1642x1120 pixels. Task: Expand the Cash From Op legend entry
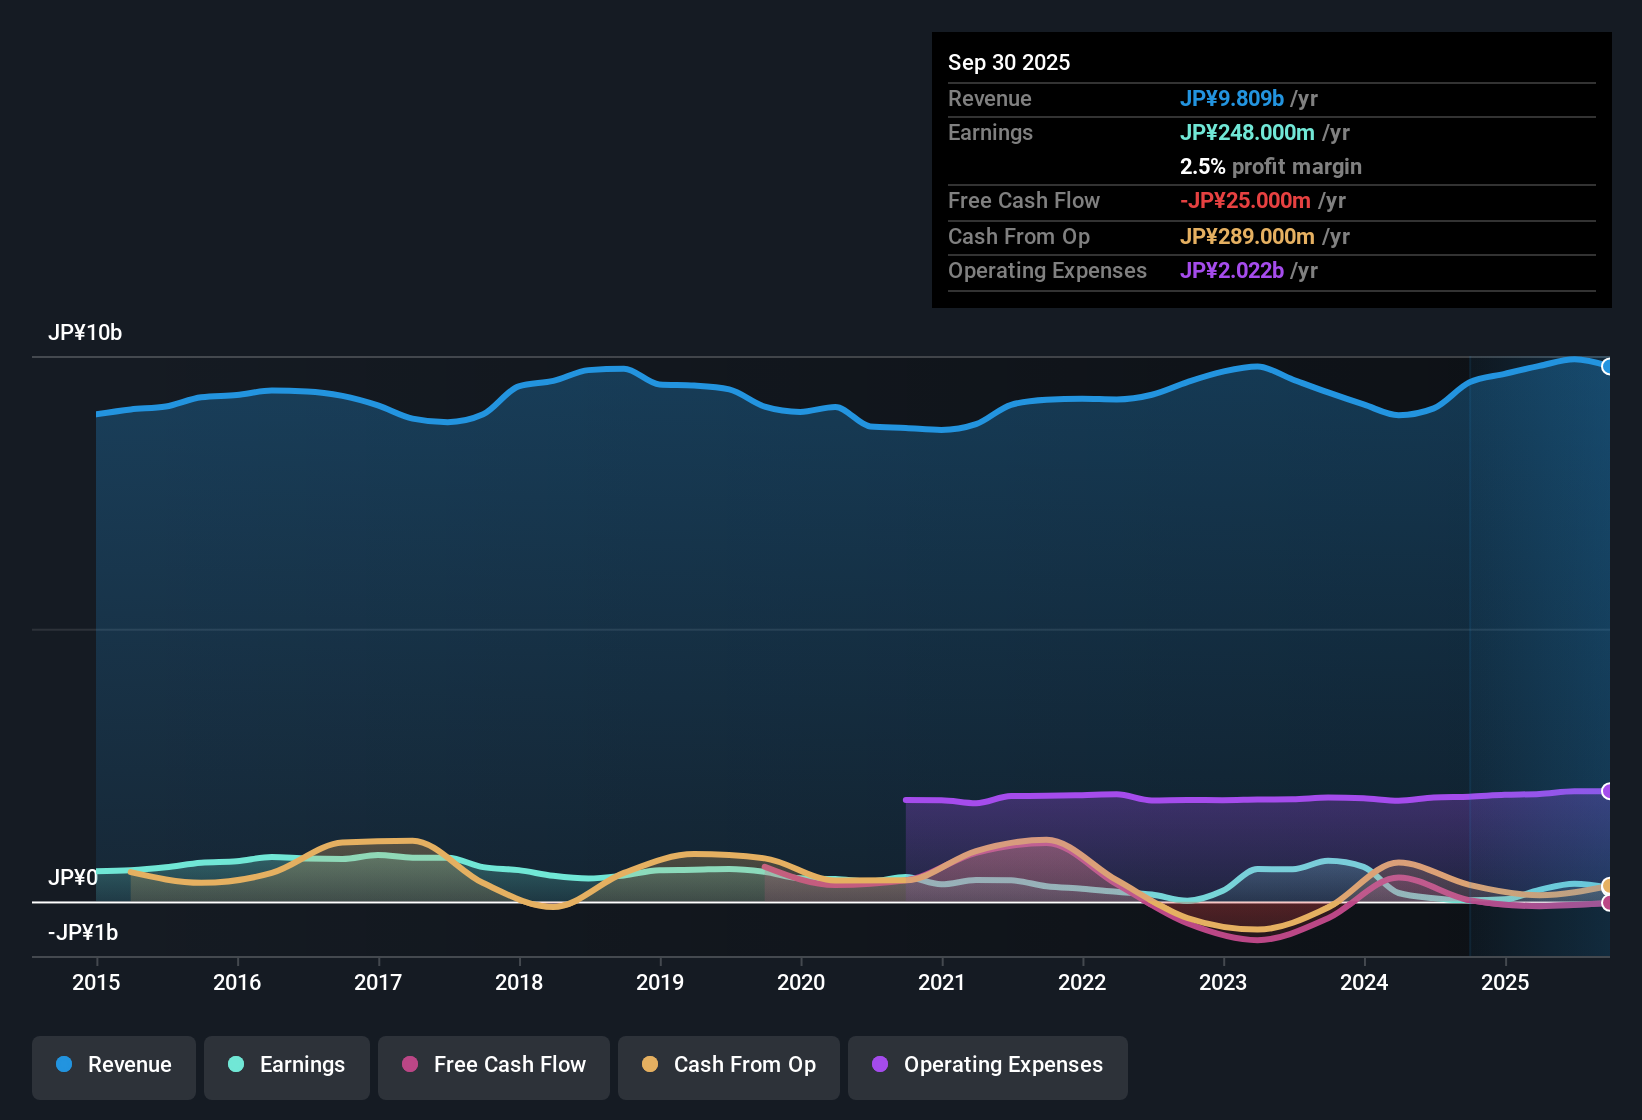pos(728,1065)
